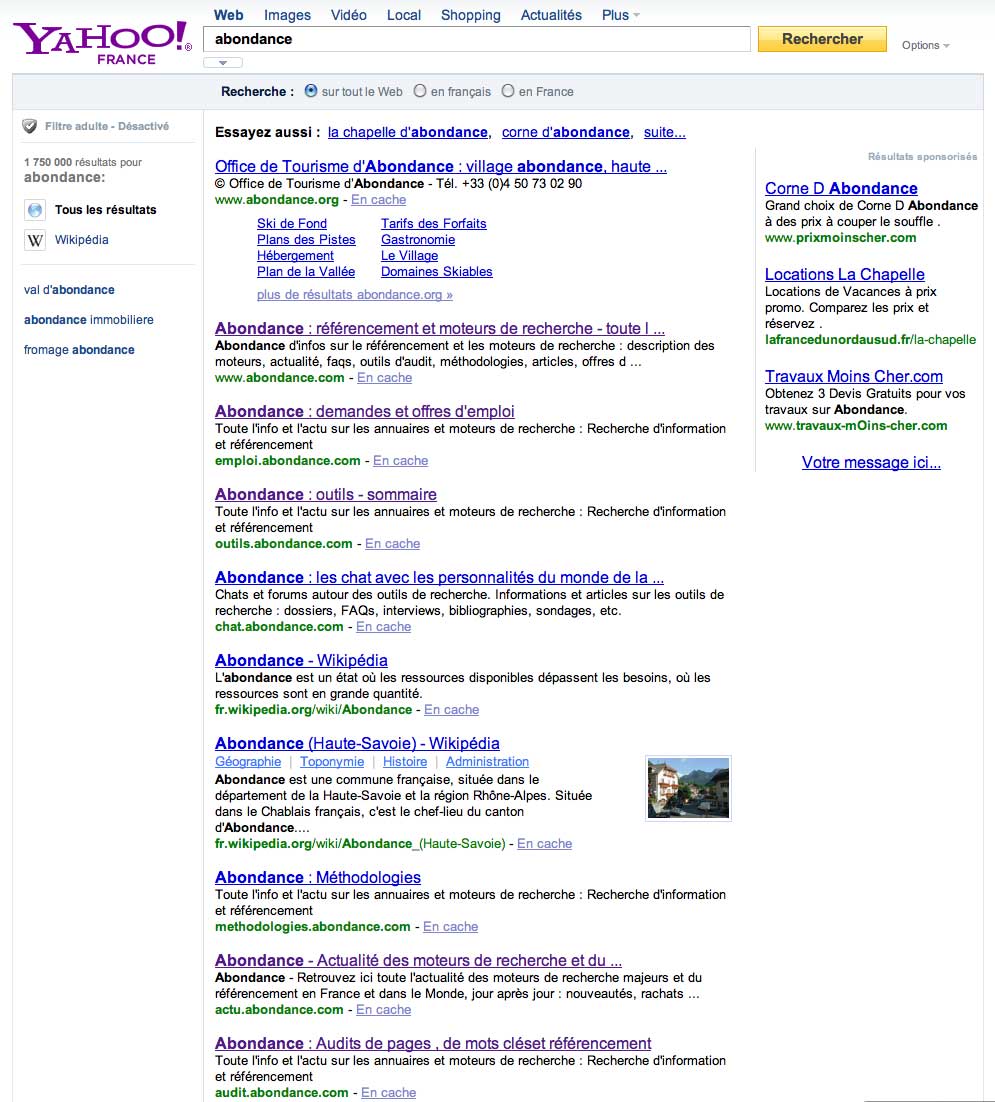Screen dimensions: 995x1102
Task: Open 'Abondance (Haute-Savoie) - Wikipédia' result
Action: [357, 743]
